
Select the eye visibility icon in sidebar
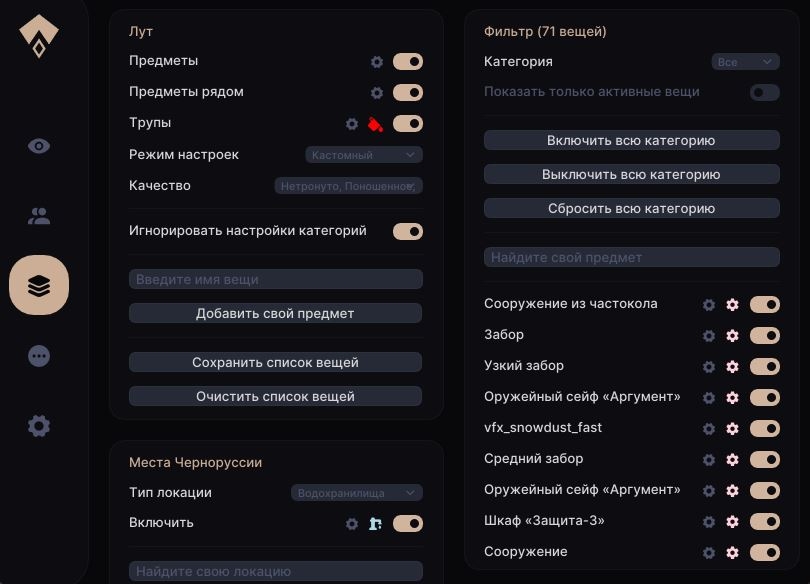tap(38, 146)
